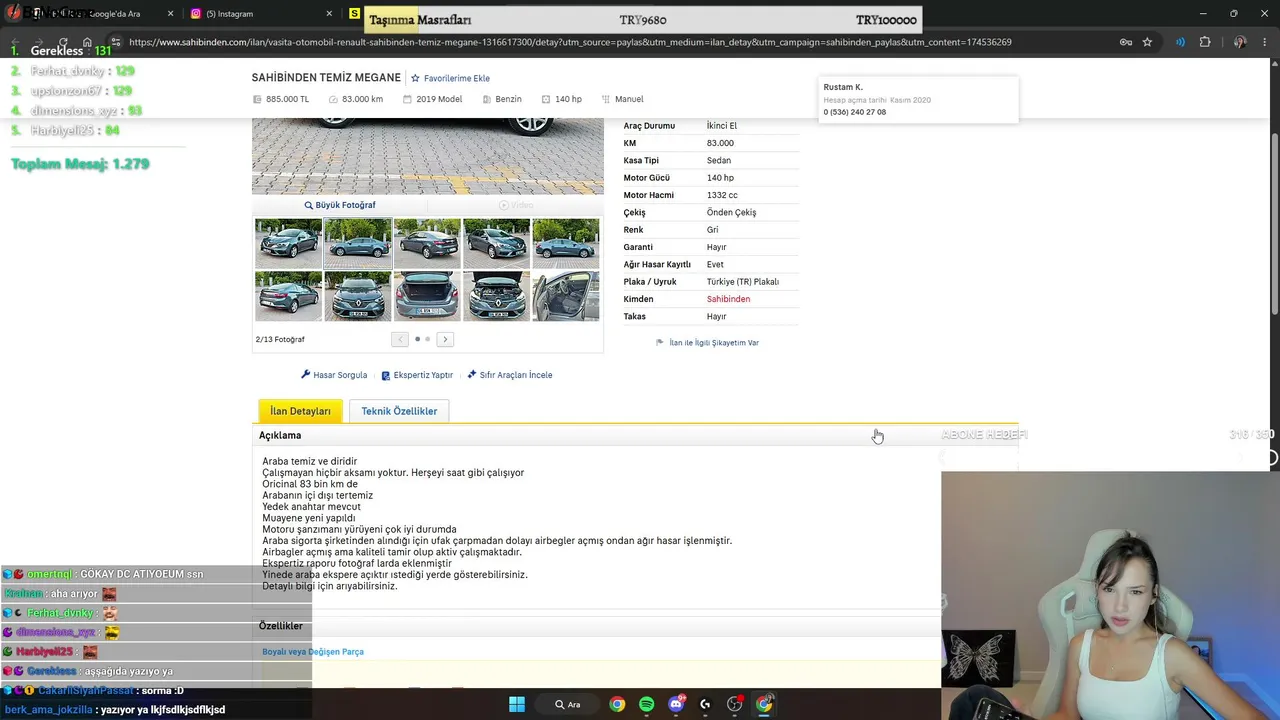Screen dimensions: 1280x720
Task: Go to previous thumbnail page arrow
Action: 400,339
